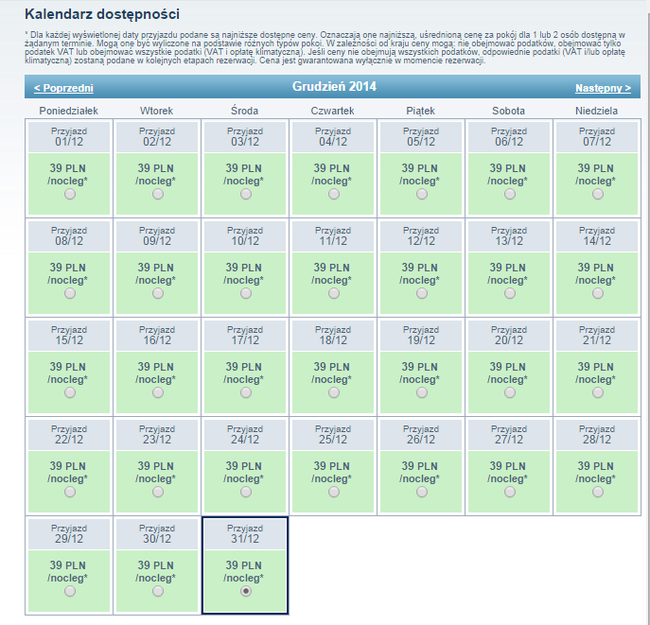Viewport: 650px width, 625px height.
Task: Go to next month via Następny link
Action: (x=603, y=88)
